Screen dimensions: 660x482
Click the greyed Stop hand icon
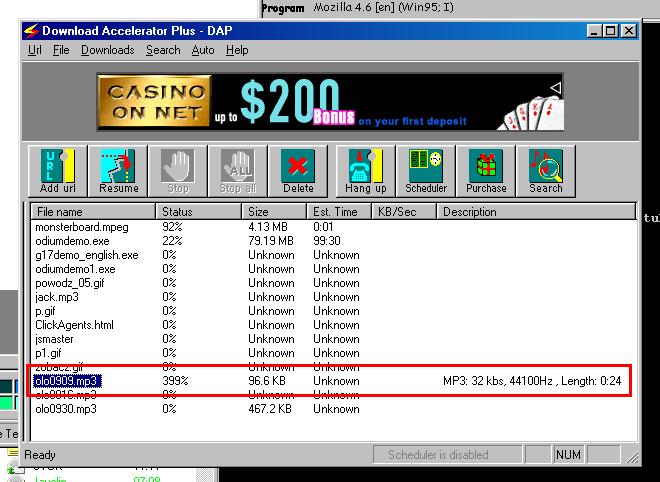tap(178, 171)
